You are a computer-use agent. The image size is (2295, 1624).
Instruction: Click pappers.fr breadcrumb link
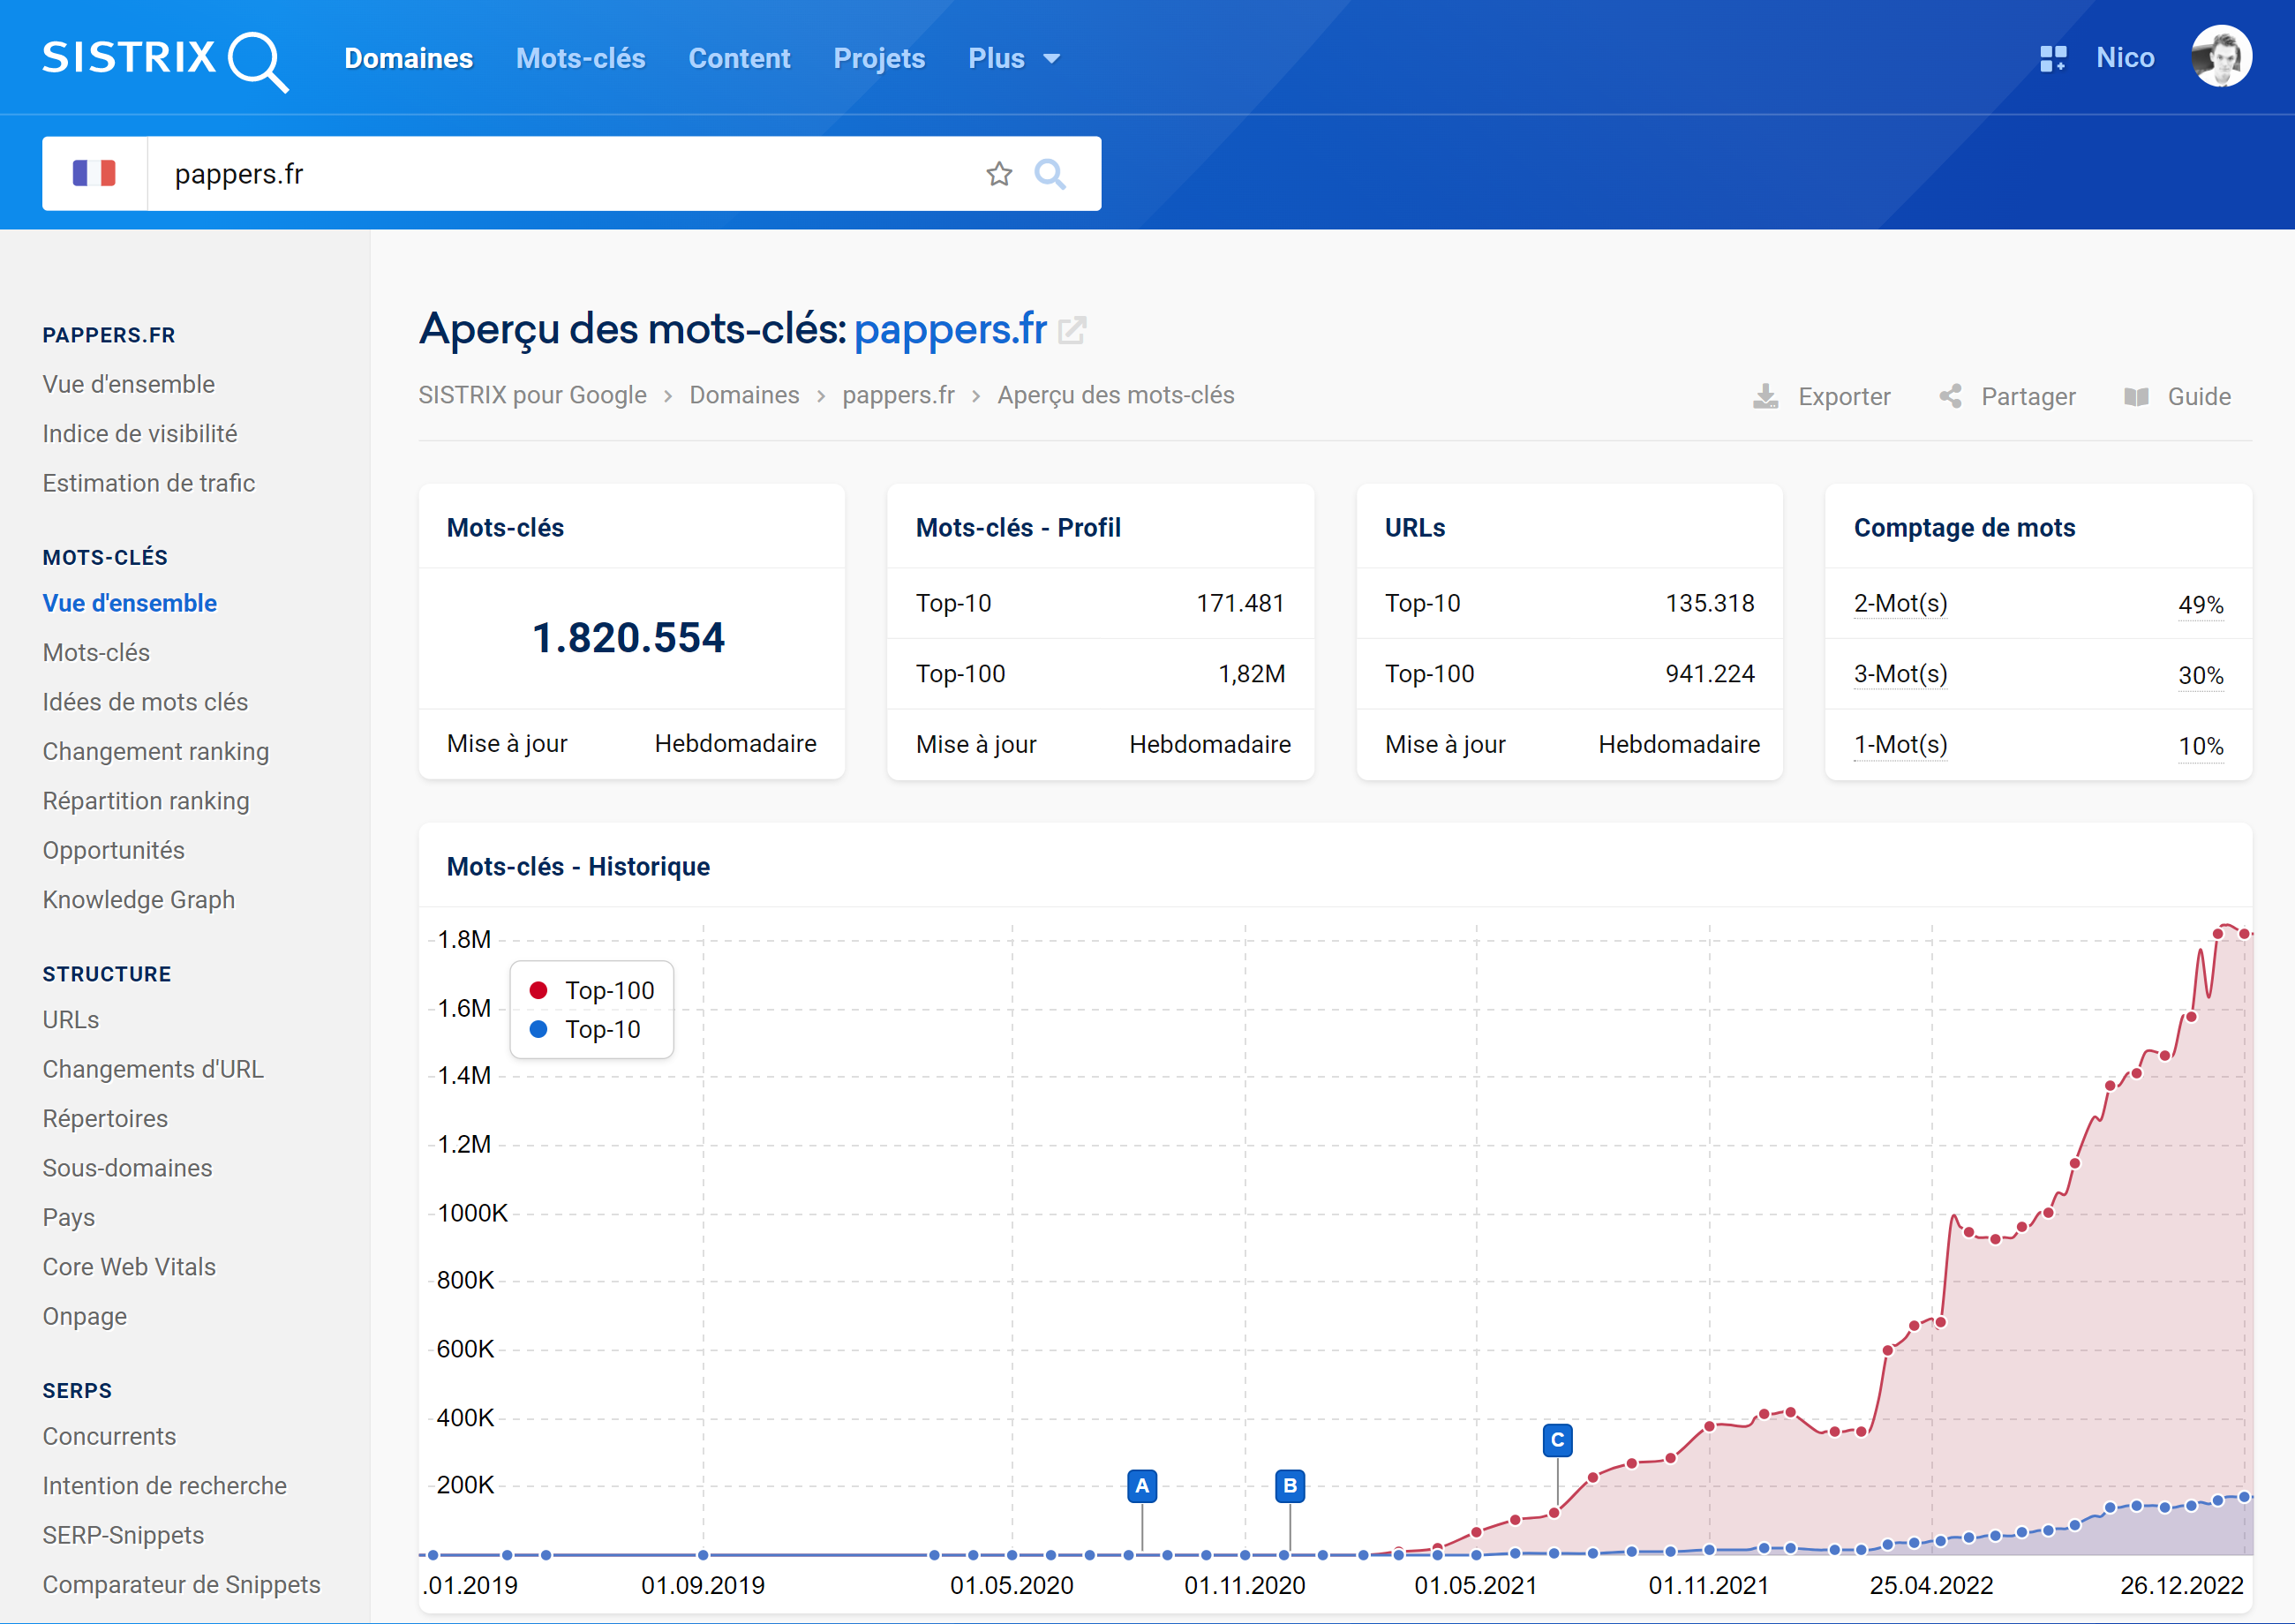(899, 396)
